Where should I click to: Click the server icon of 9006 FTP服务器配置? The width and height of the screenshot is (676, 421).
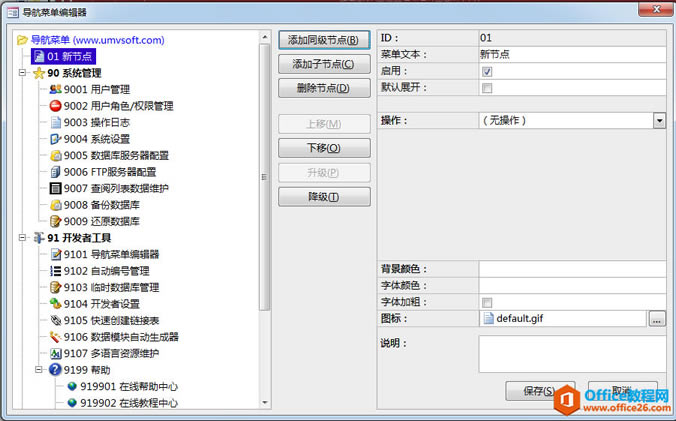(56, 172)
